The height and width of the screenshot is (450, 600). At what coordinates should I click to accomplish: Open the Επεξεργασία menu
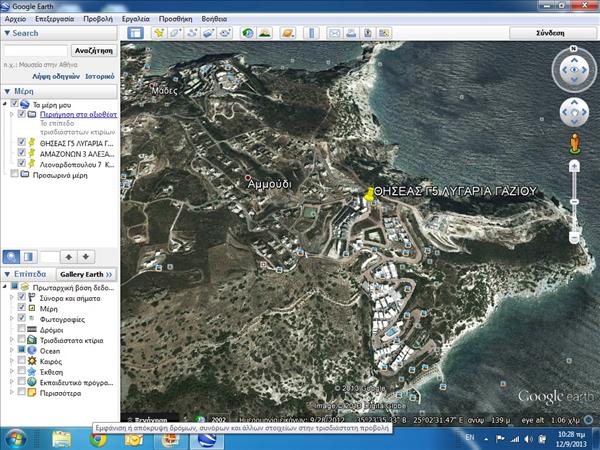coord(54,19)
